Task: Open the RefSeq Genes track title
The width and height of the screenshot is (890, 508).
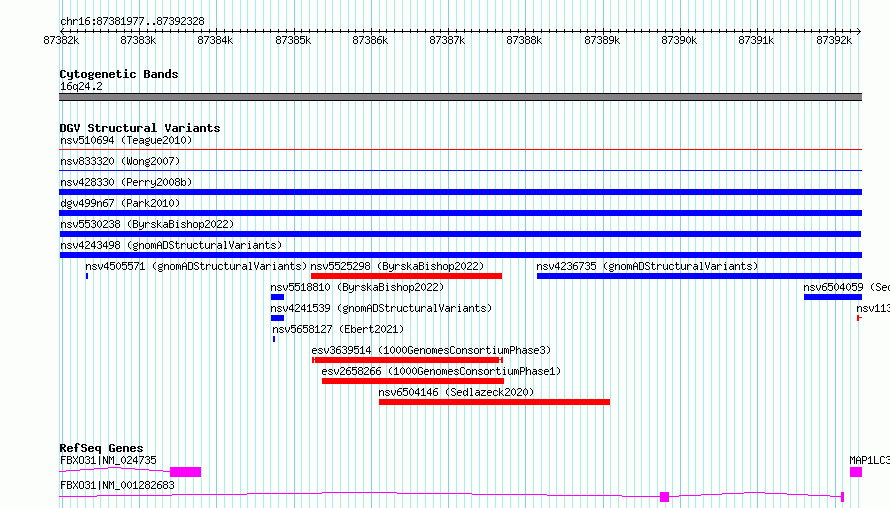Action: [x=101, y=448]
